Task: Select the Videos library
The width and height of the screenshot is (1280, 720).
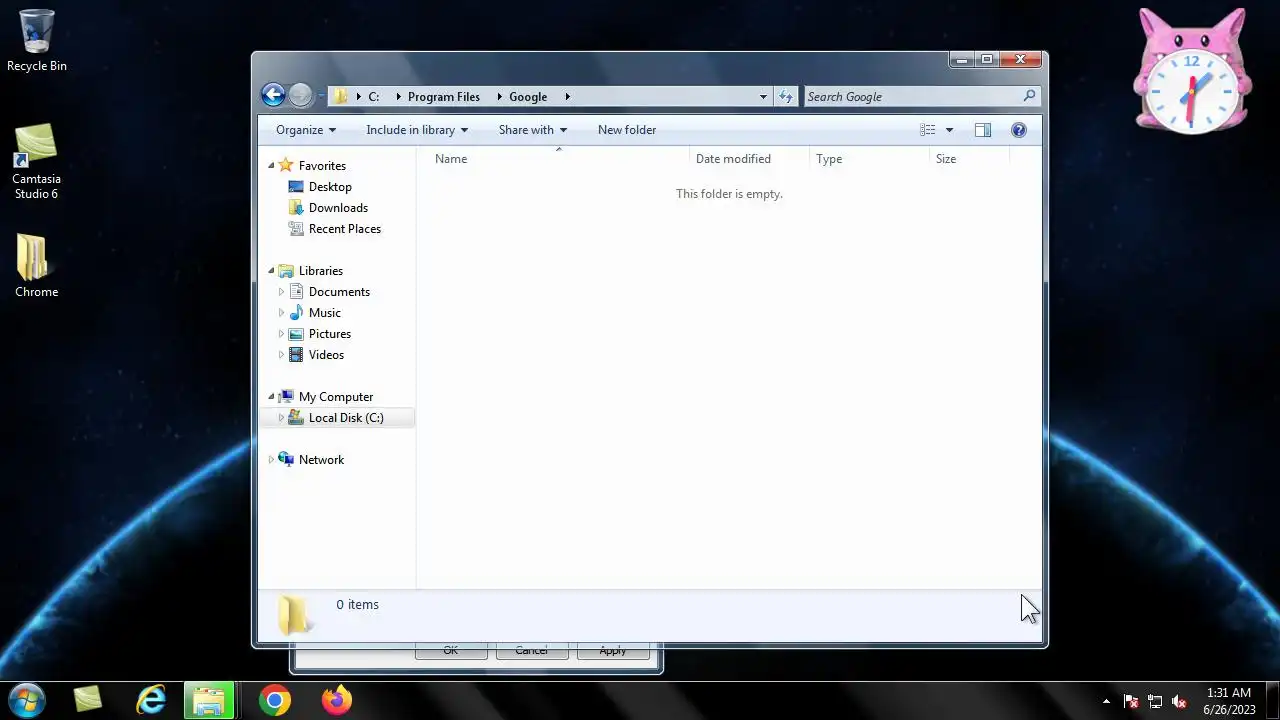Action: (x=326, y=355)
